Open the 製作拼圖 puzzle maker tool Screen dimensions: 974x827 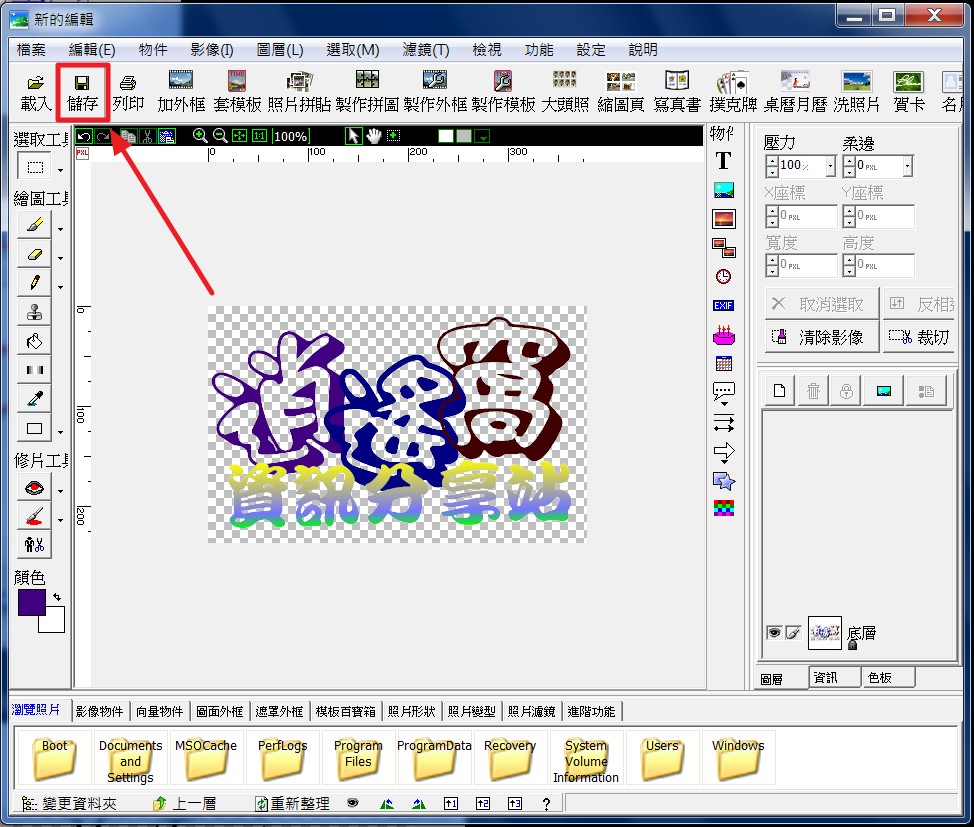(x=367, y=93)
